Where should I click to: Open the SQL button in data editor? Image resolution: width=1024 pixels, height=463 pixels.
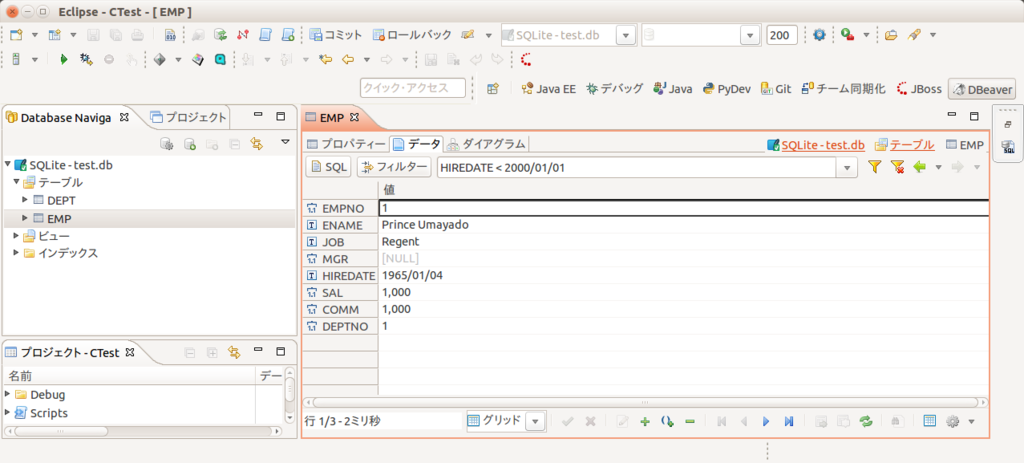click(329, 168)
